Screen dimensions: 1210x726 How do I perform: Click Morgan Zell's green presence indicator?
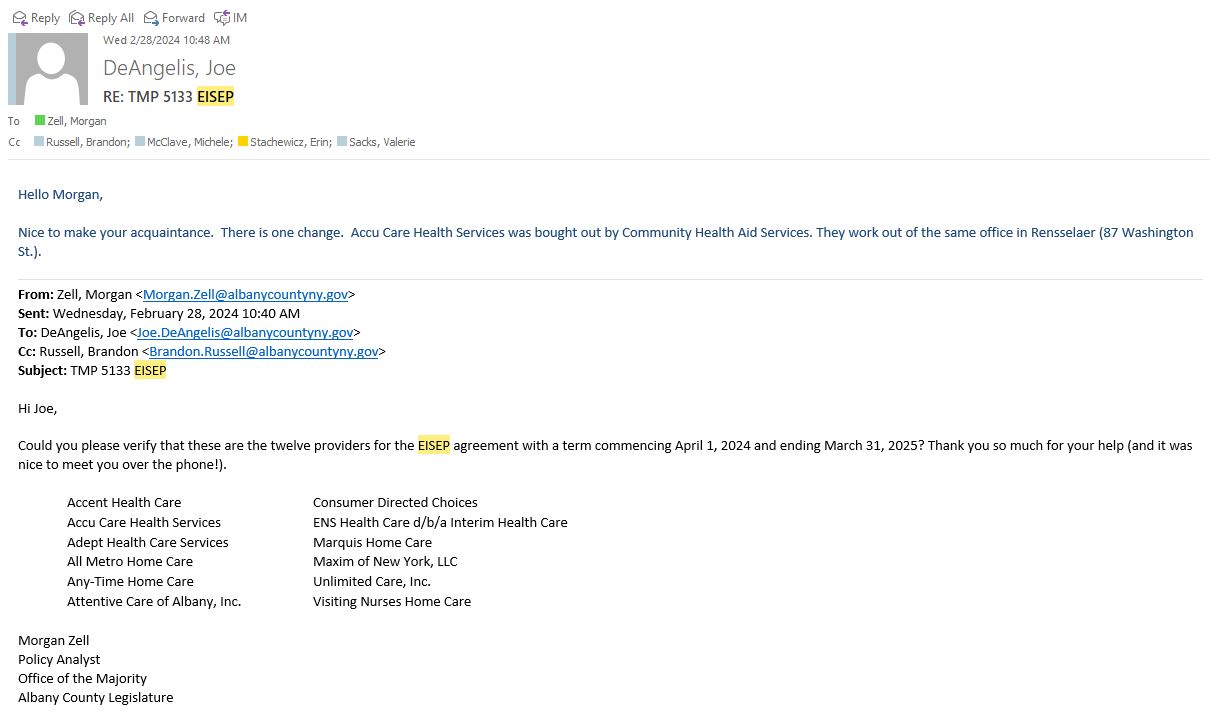pos(40,121)
